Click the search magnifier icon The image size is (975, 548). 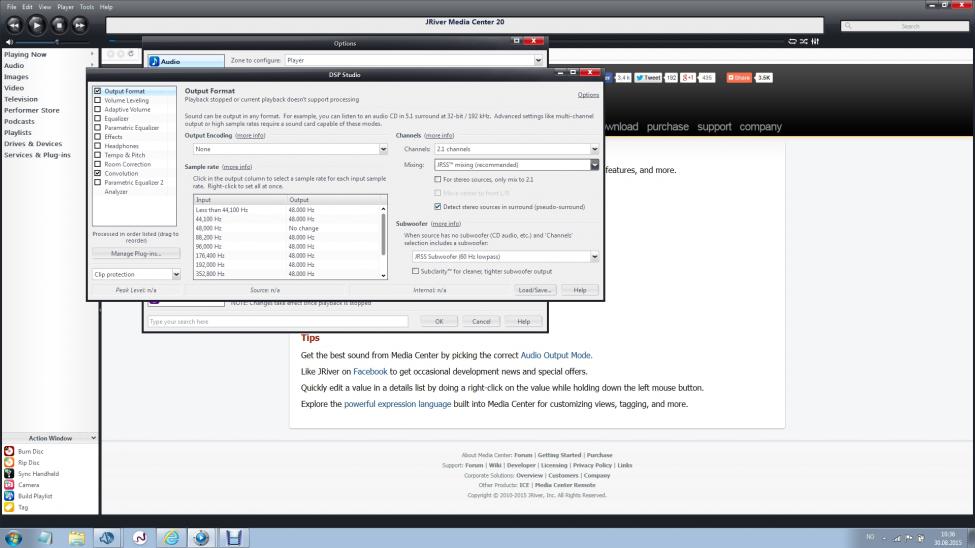[x=848, y=26]
